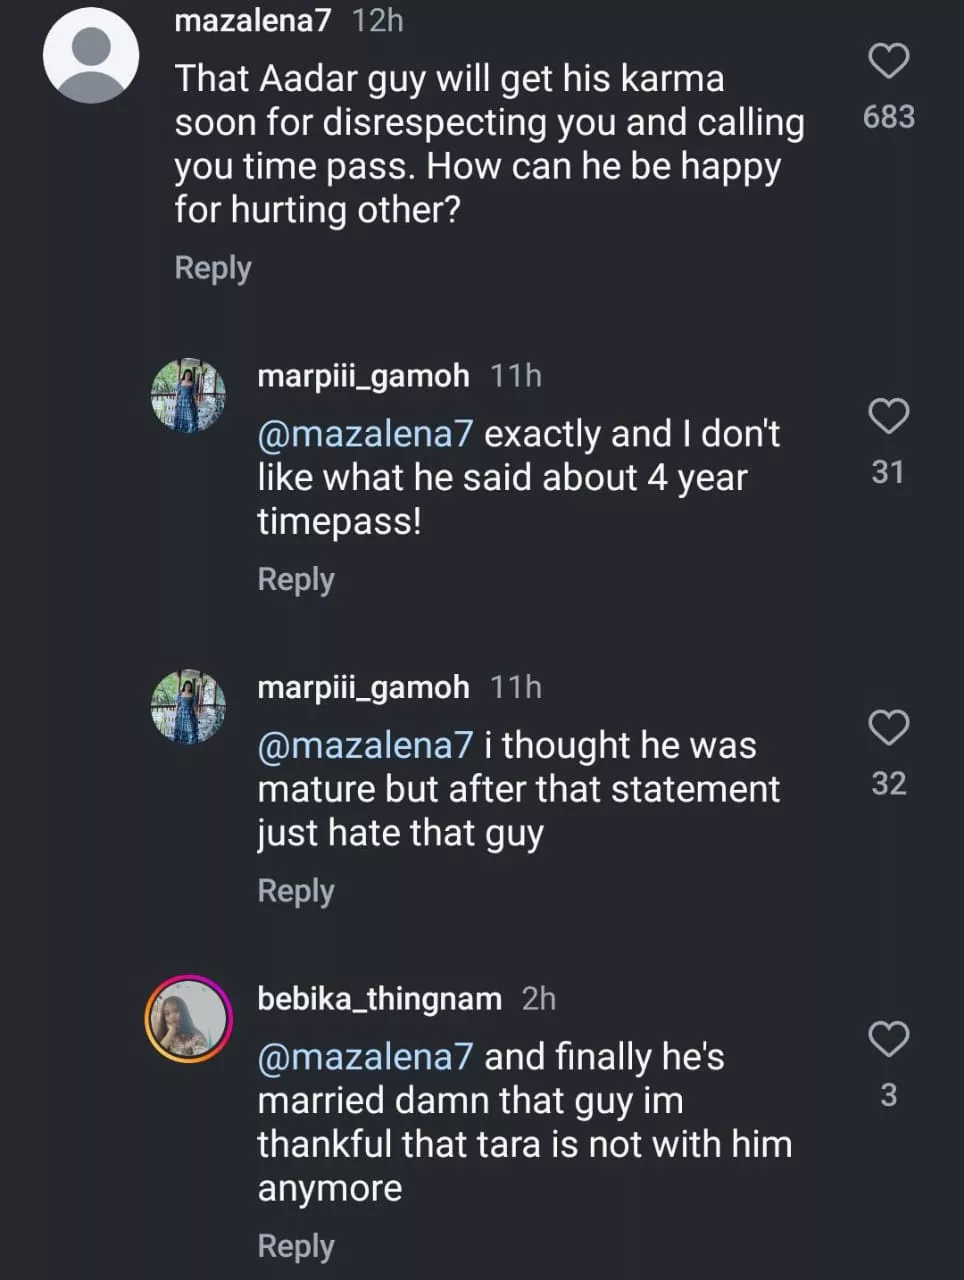Tap the @mazalena7 mention before 'and finally'
964x1280 pixels.
pos(365,1057)
